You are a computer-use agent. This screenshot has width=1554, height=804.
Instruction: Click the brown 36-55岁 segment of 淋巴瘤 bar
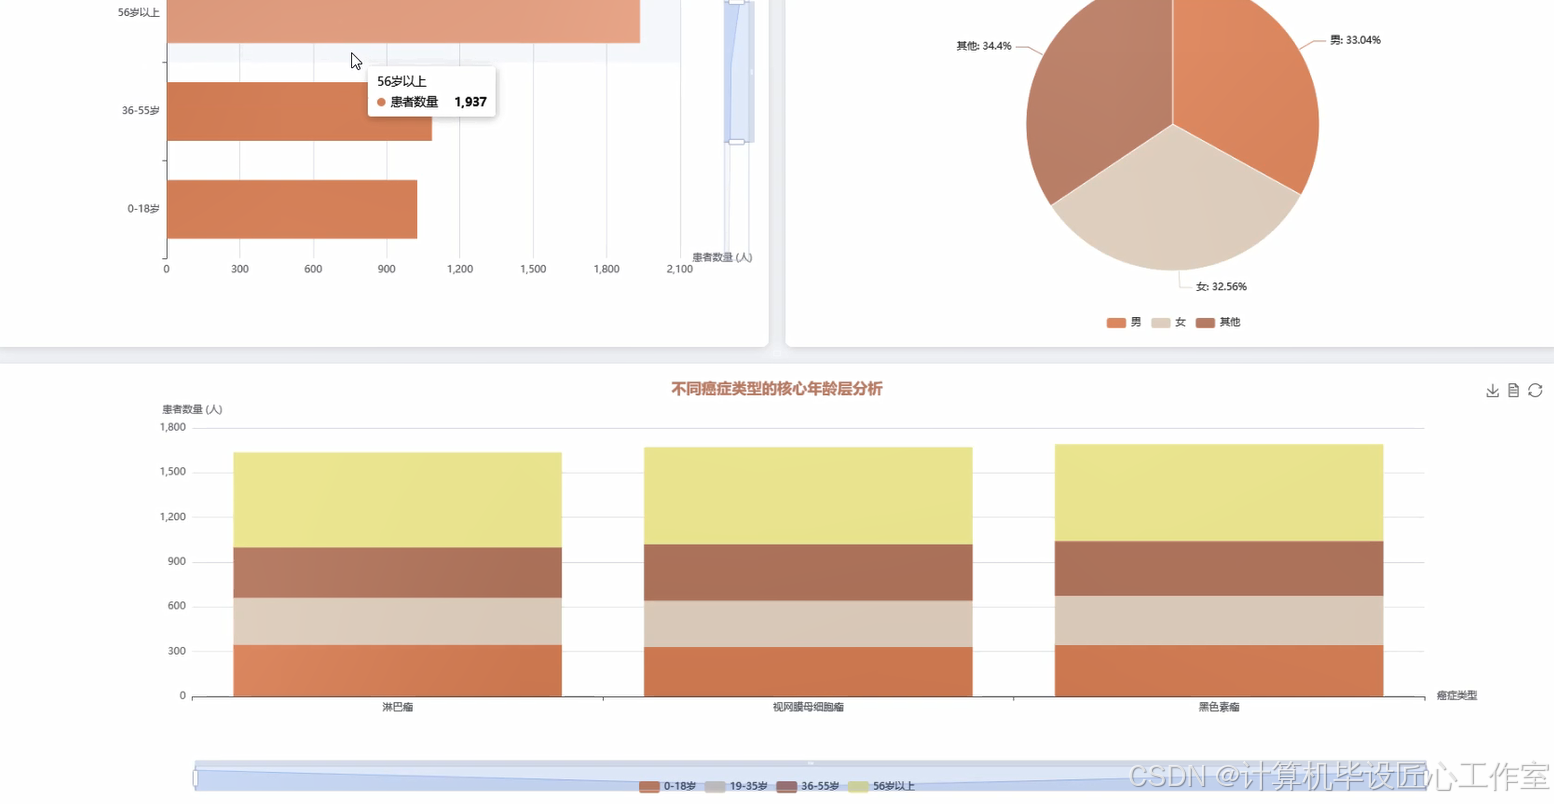pos(397,573)
